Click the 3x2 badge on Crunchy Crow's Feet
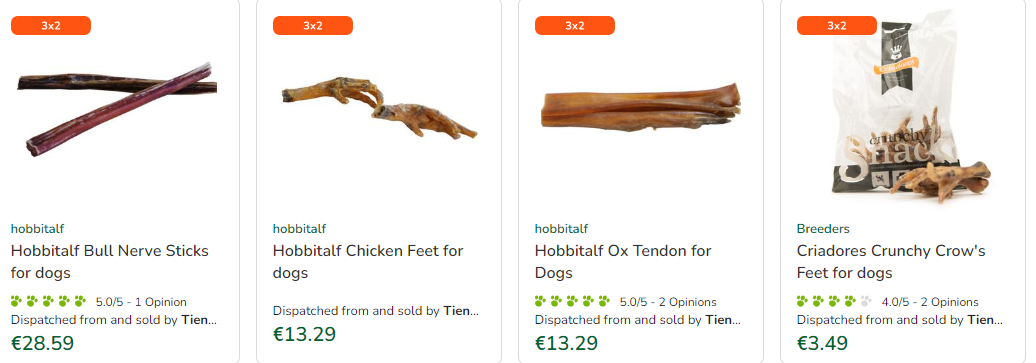This screenshot has width=1036, height=363. click(x=836, y=26)
